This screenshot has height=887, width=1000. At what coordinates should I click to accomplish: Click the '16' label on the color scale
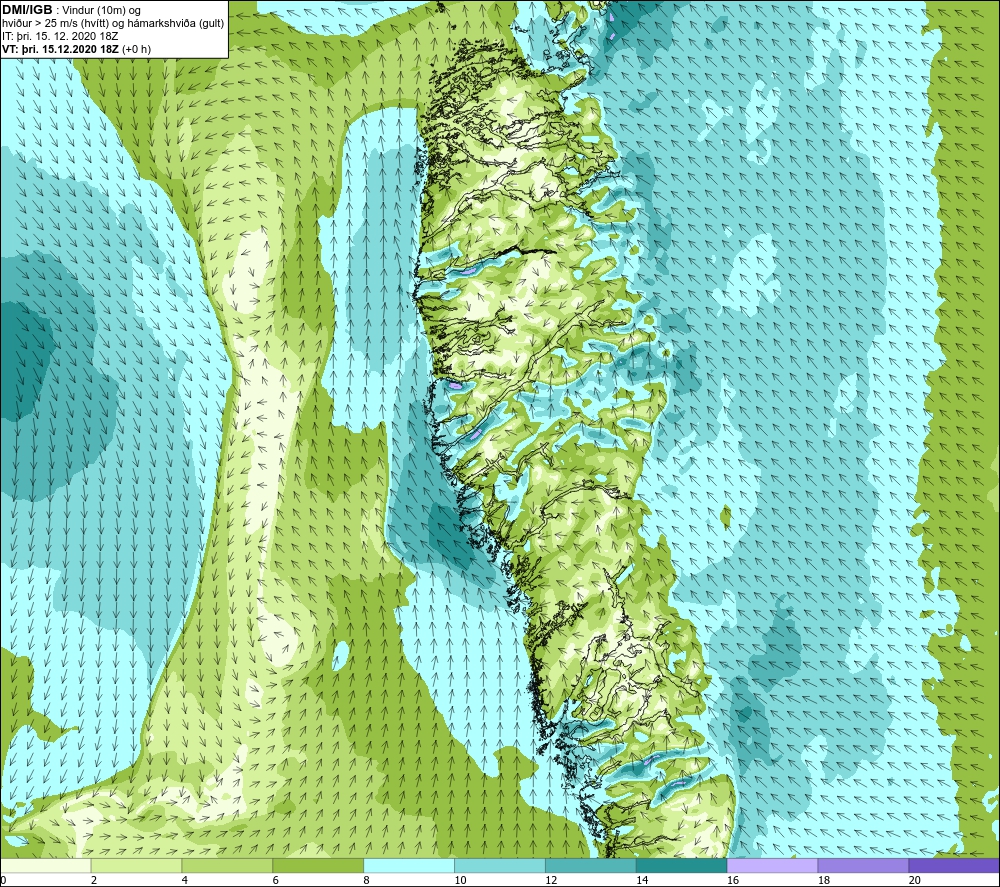coord(733,880)
